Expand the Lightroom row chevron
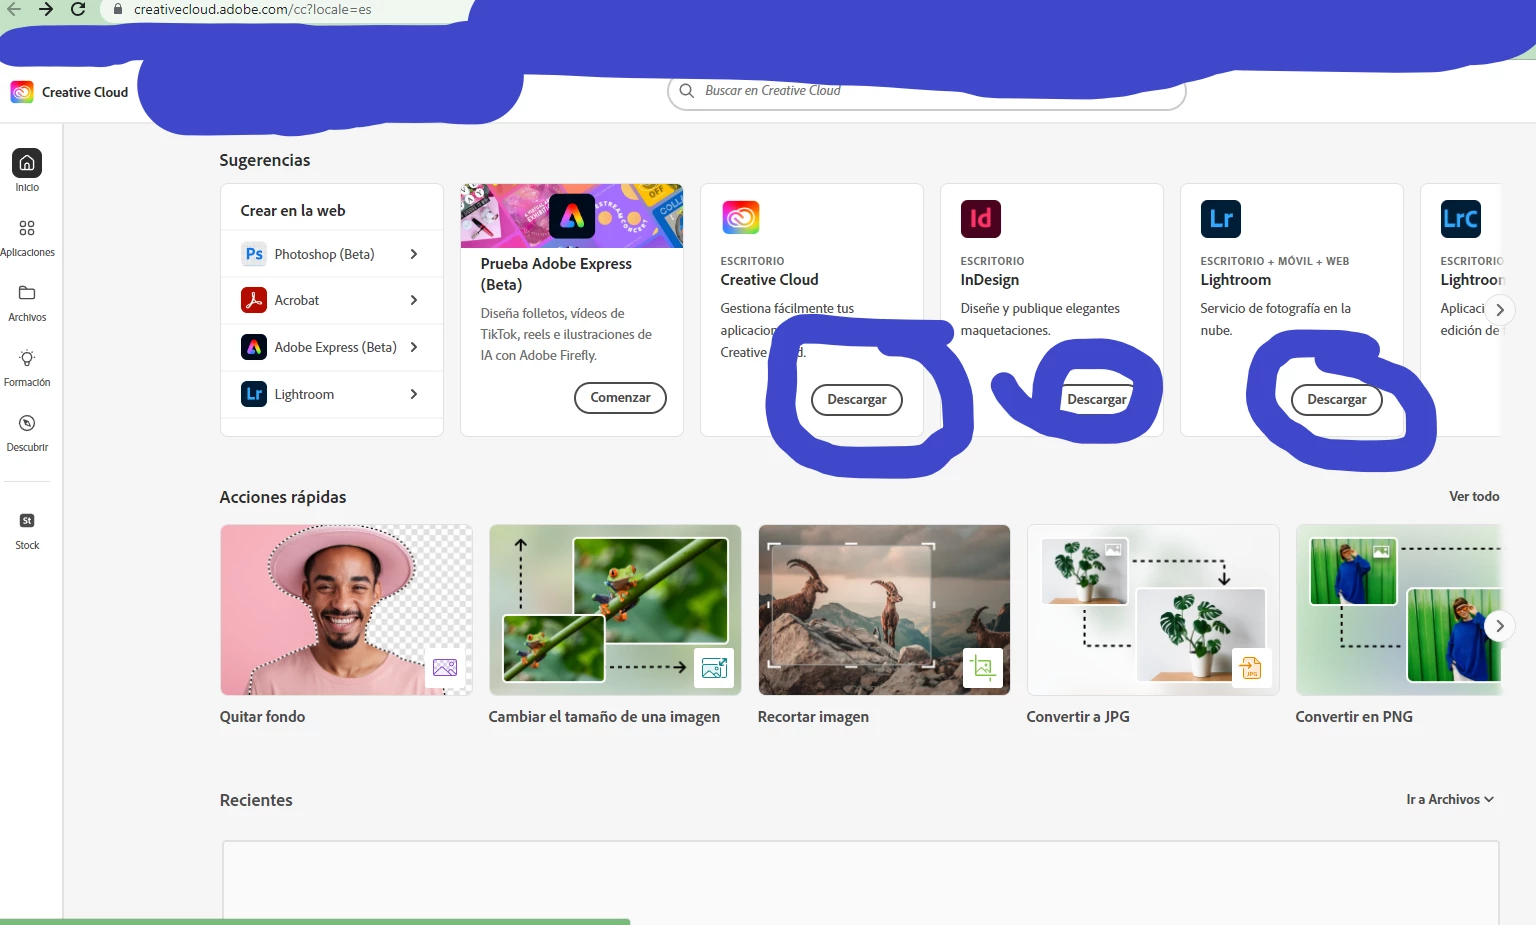This screenshot has height=925, width=1536. pyautogui.click(x=414, y=394)
